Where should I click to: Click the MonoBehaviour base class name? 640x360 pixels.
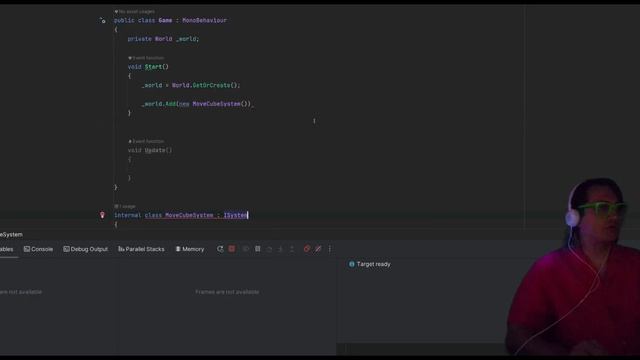click(204, 20)
